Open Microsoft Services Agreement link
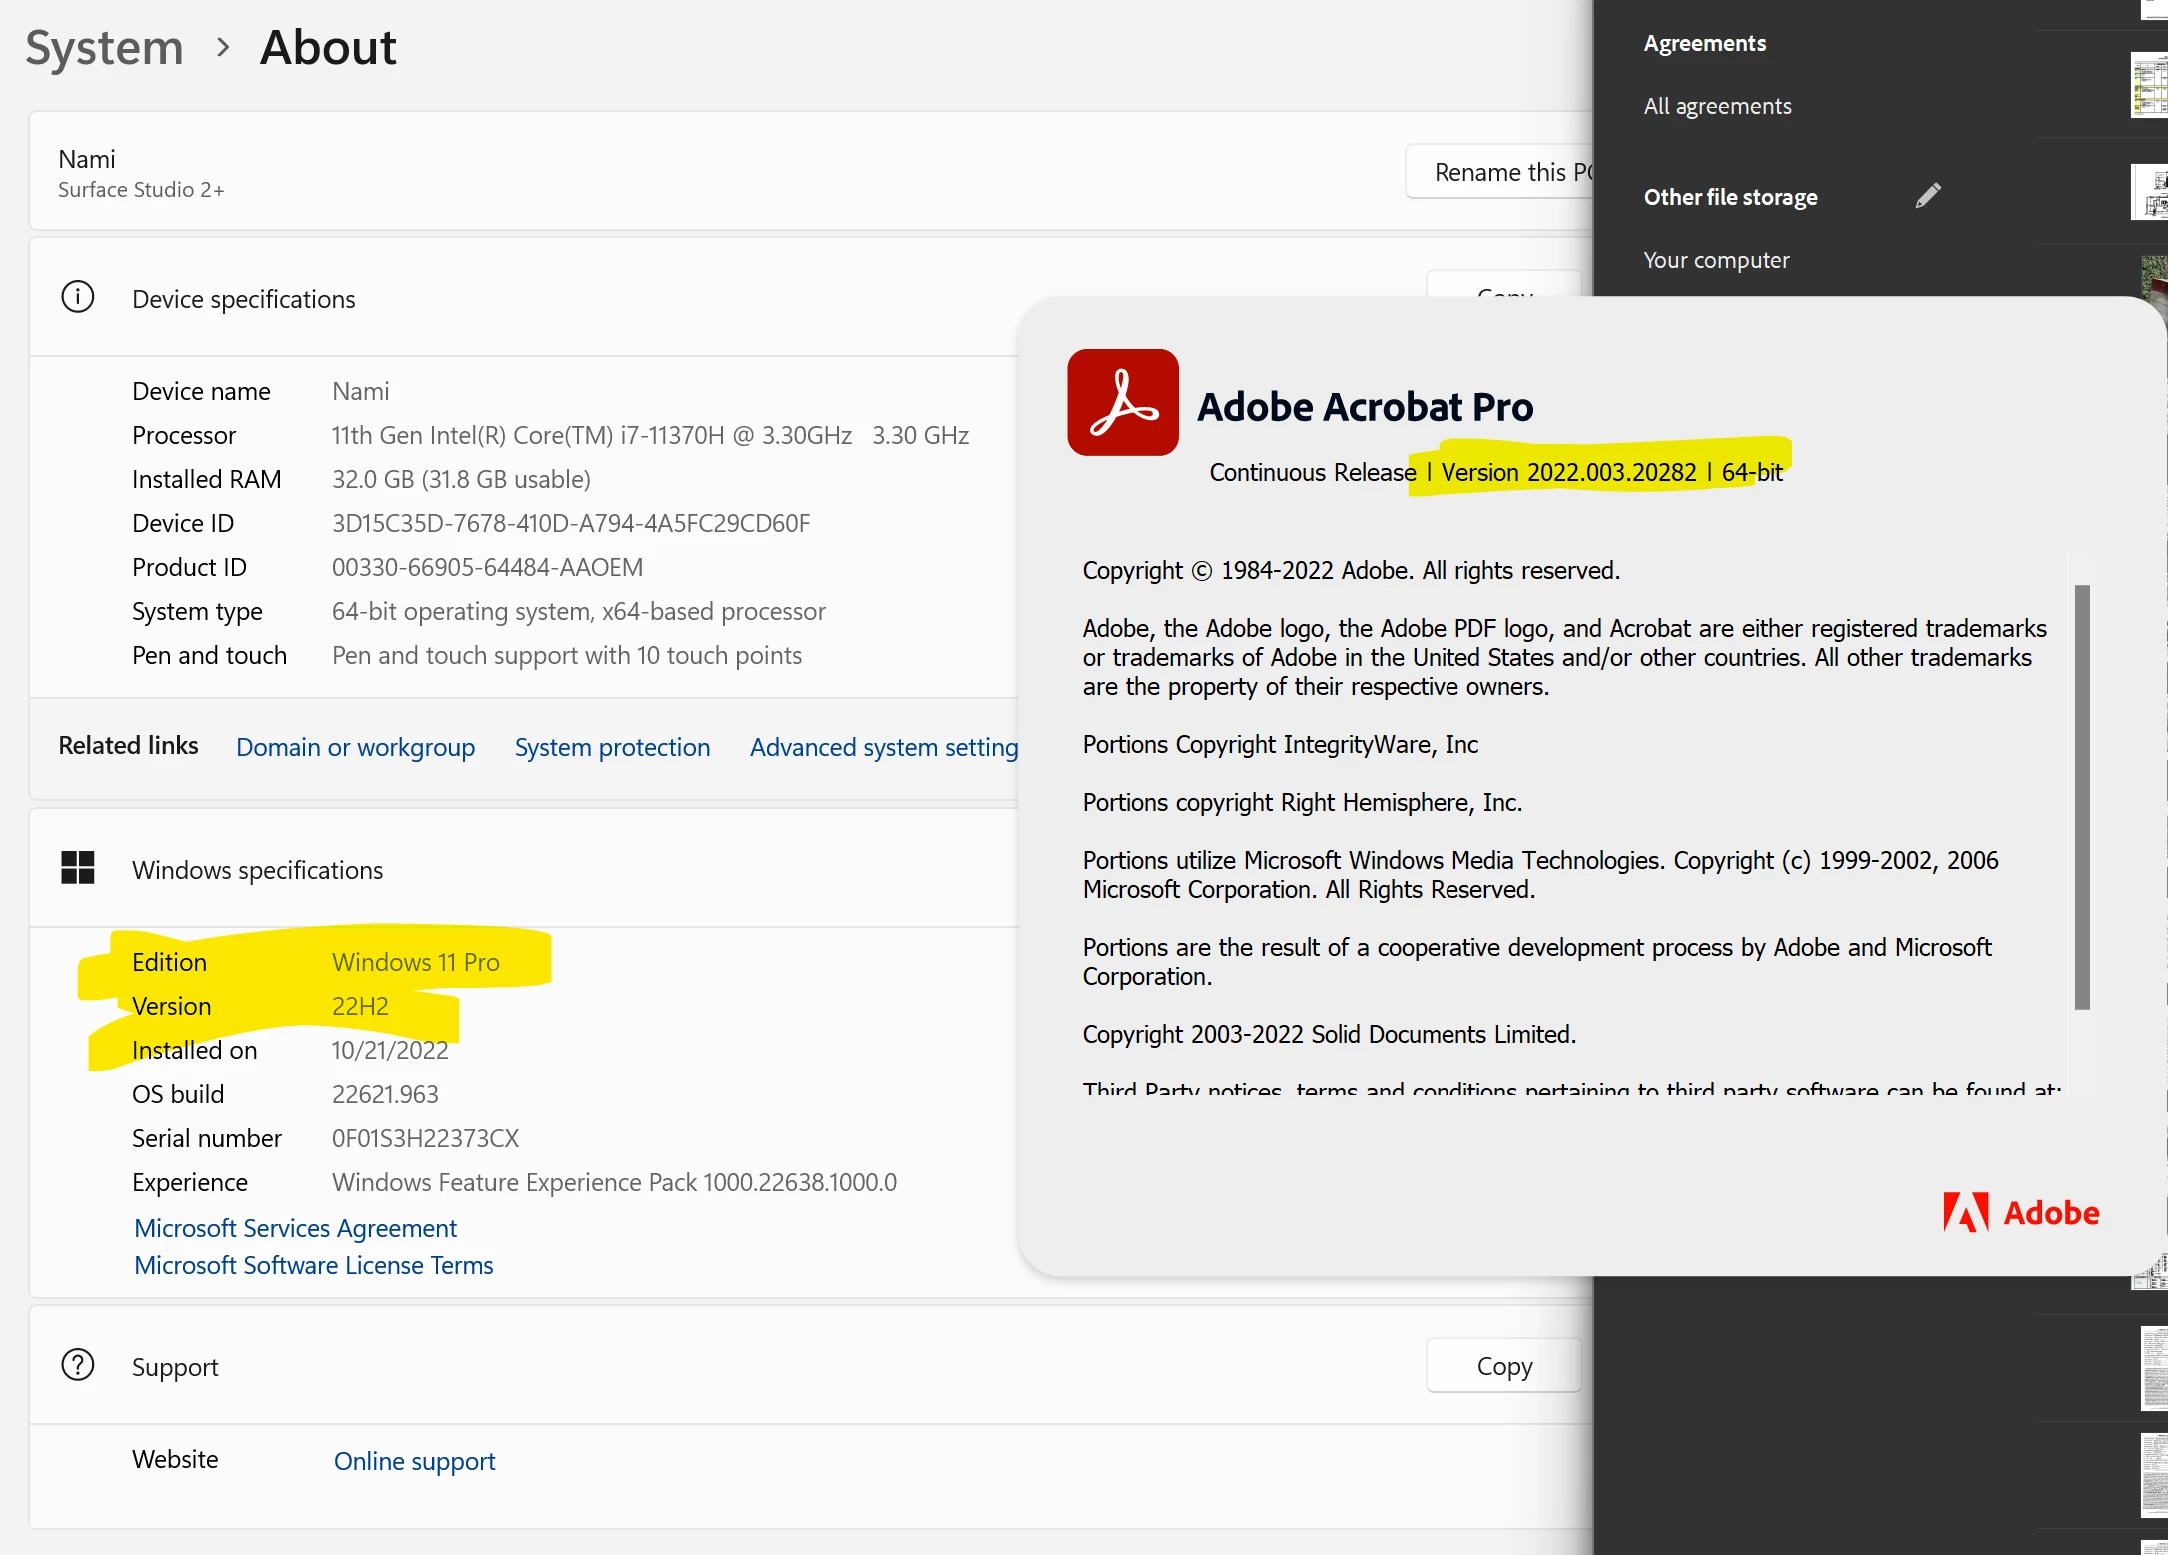The height and width of the screenshot is (1555, 2168). pos(295,1228)
